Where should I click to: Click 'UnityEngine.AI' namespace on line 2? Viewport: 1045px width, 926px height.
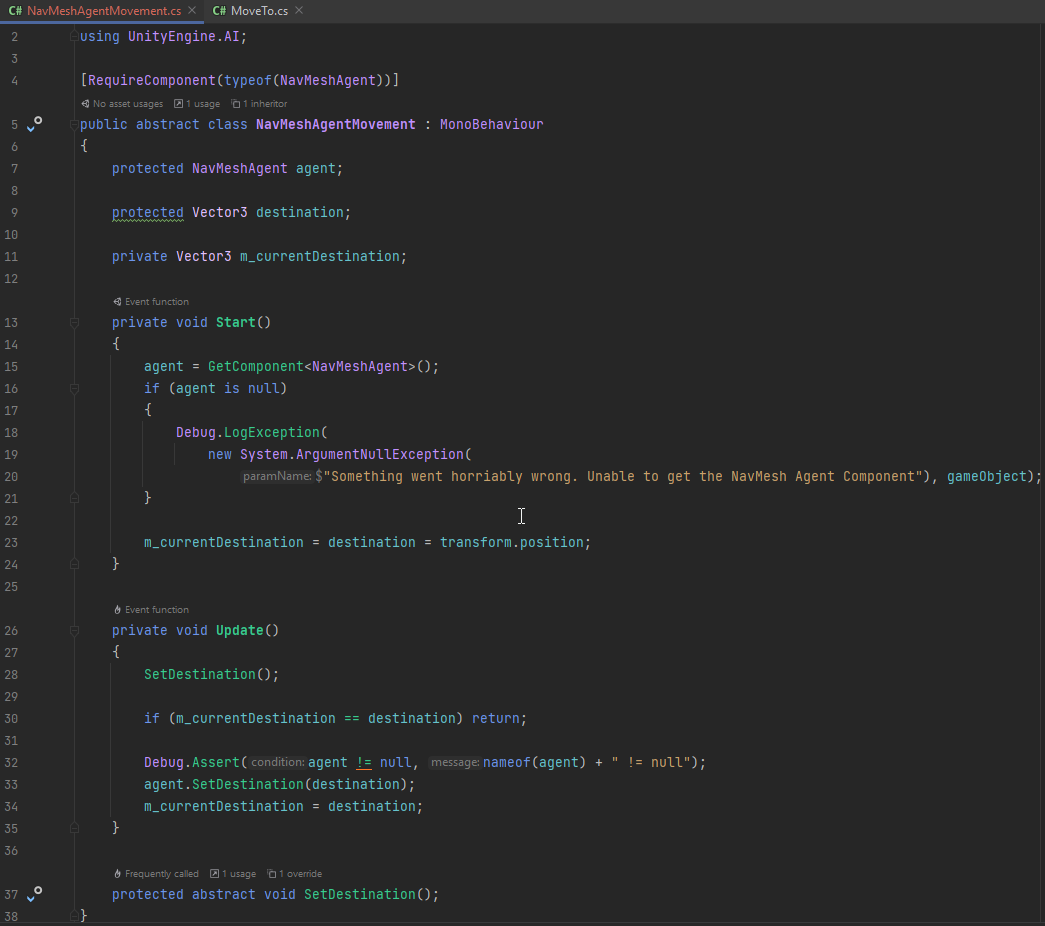coord(183,36)
